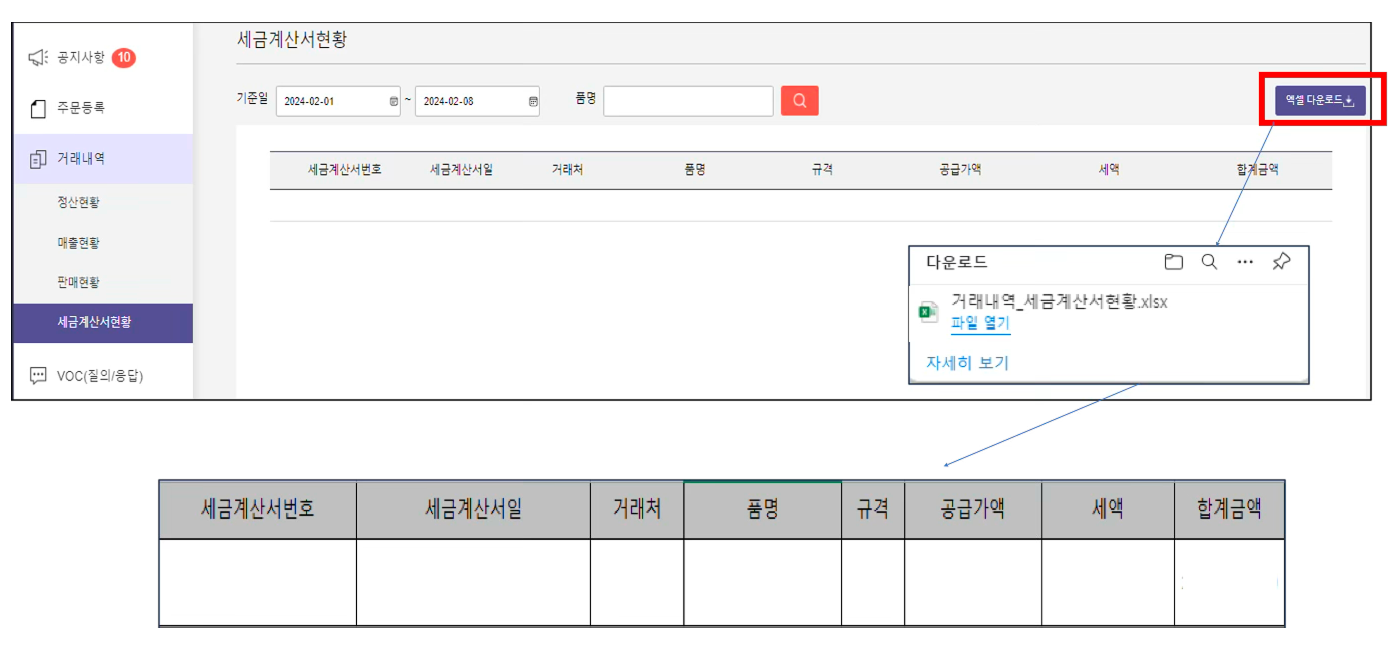
Task: Open the more options ellipsis in downloads
Action: pos(1244,262)
